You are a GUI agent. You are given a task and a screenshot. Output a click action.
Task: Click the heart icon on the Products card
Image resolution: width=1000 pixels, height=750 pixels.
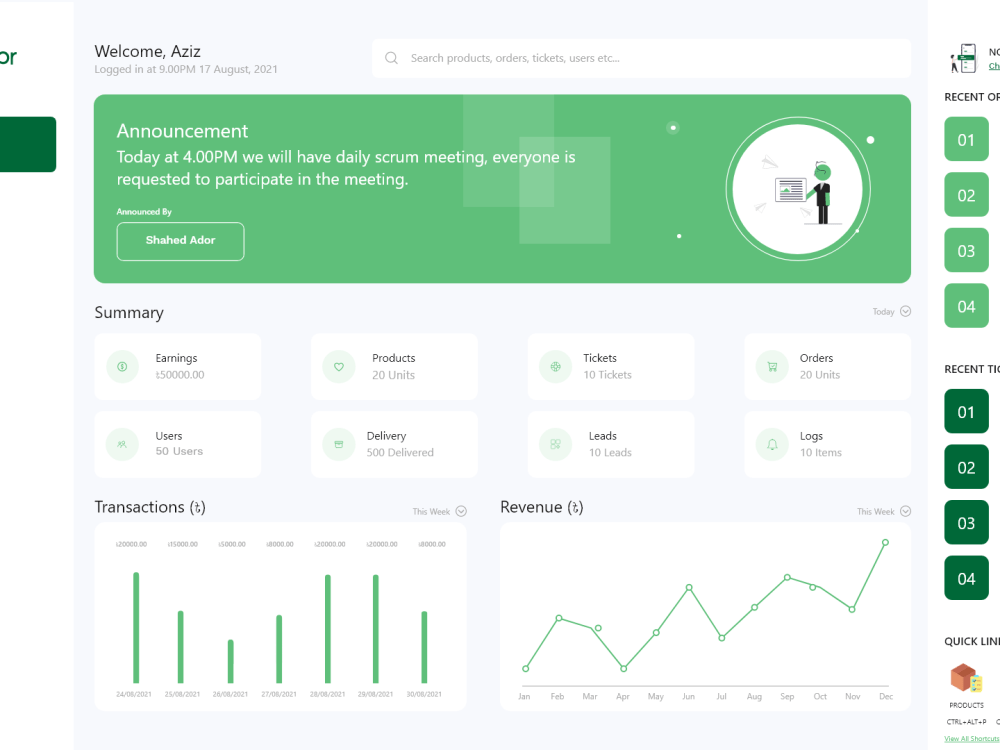pos(338,367)
